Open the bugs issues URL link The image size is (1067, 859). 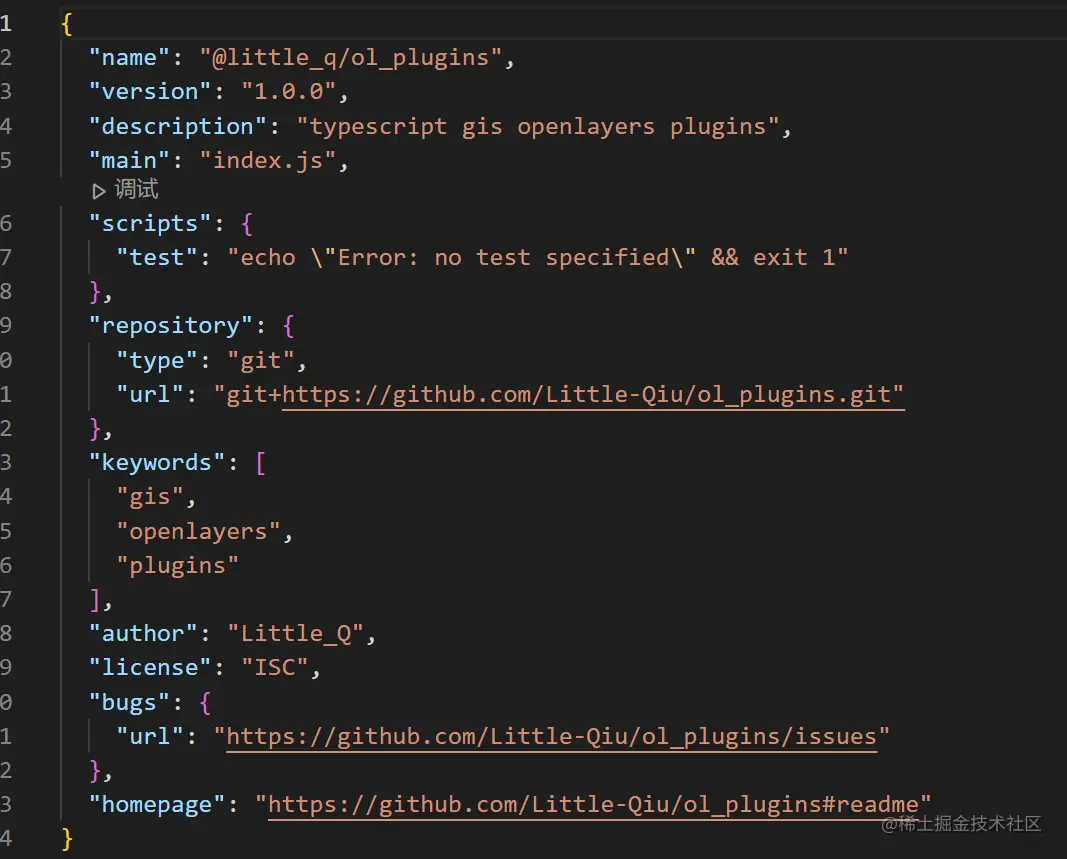[x=551, y=737]
